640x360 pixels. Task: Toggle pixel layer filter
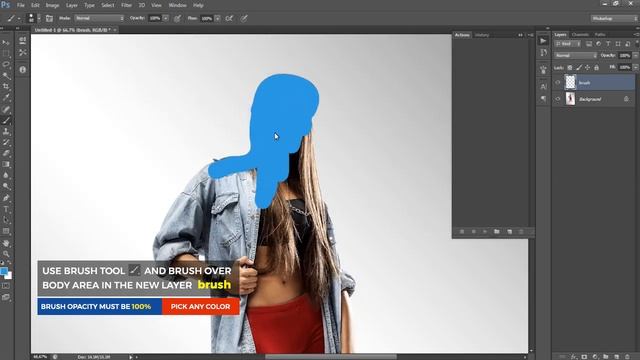coord(589,44)
